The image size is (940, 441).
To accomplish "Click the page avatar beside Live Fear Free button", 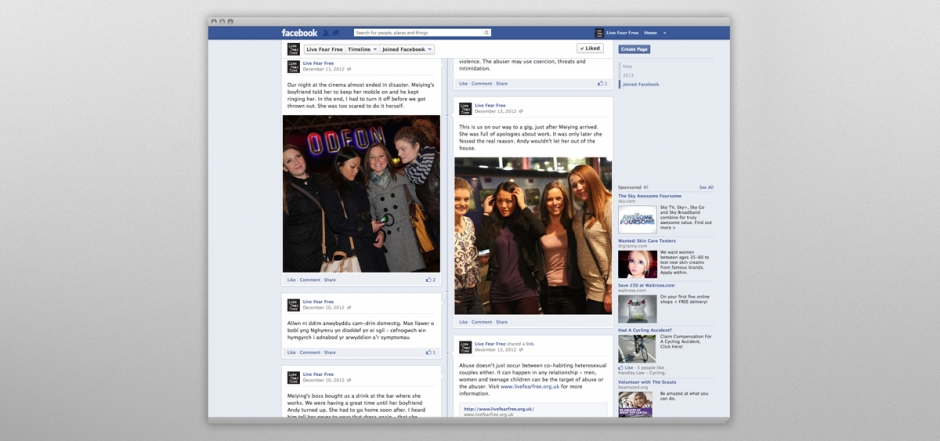I will coord(293,49).
